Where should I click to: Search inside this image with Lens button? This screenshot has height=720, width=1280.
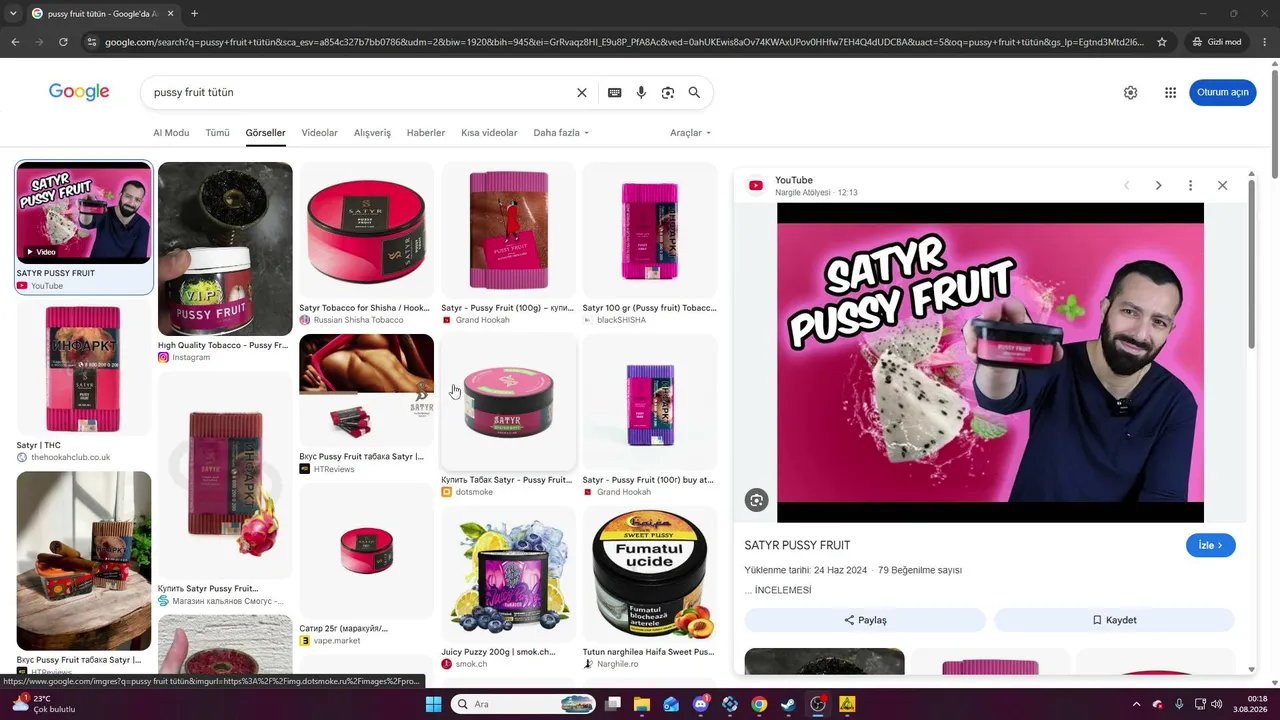(757, 500)
